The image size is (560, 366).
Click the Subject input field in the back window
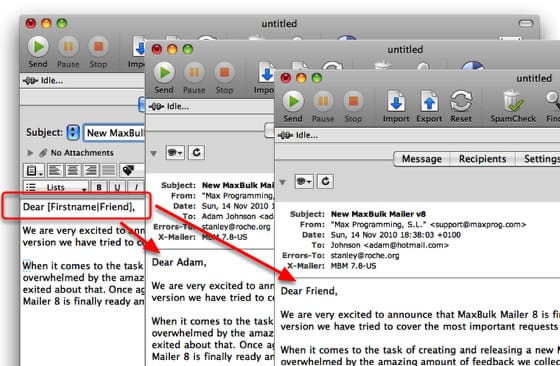point(114,133)
